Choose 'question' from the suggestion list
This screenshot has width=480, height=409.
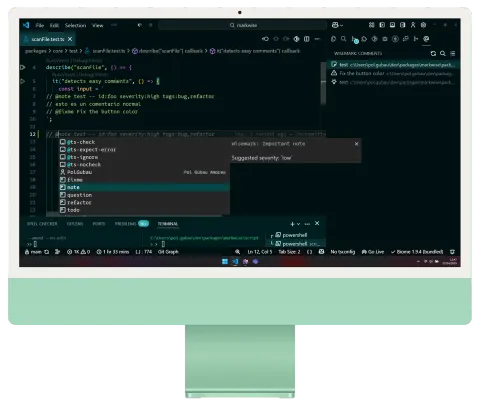click(144, 195)
